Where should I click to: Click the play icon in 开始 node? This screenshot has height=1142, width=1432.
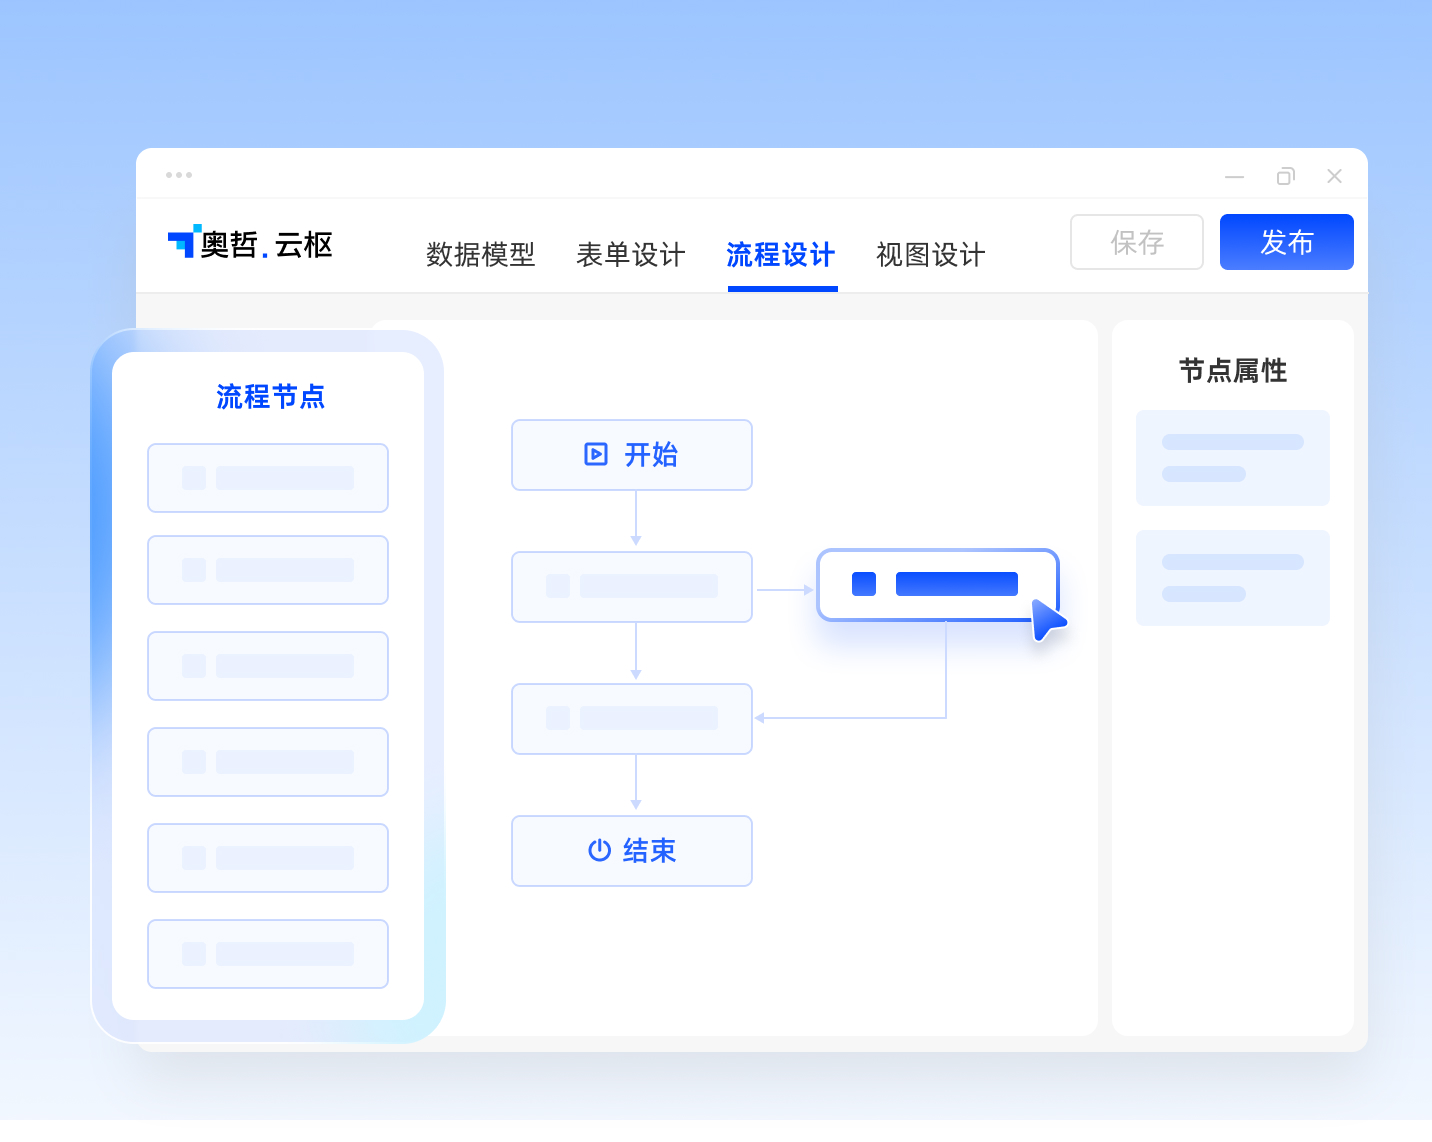point(596,455)
